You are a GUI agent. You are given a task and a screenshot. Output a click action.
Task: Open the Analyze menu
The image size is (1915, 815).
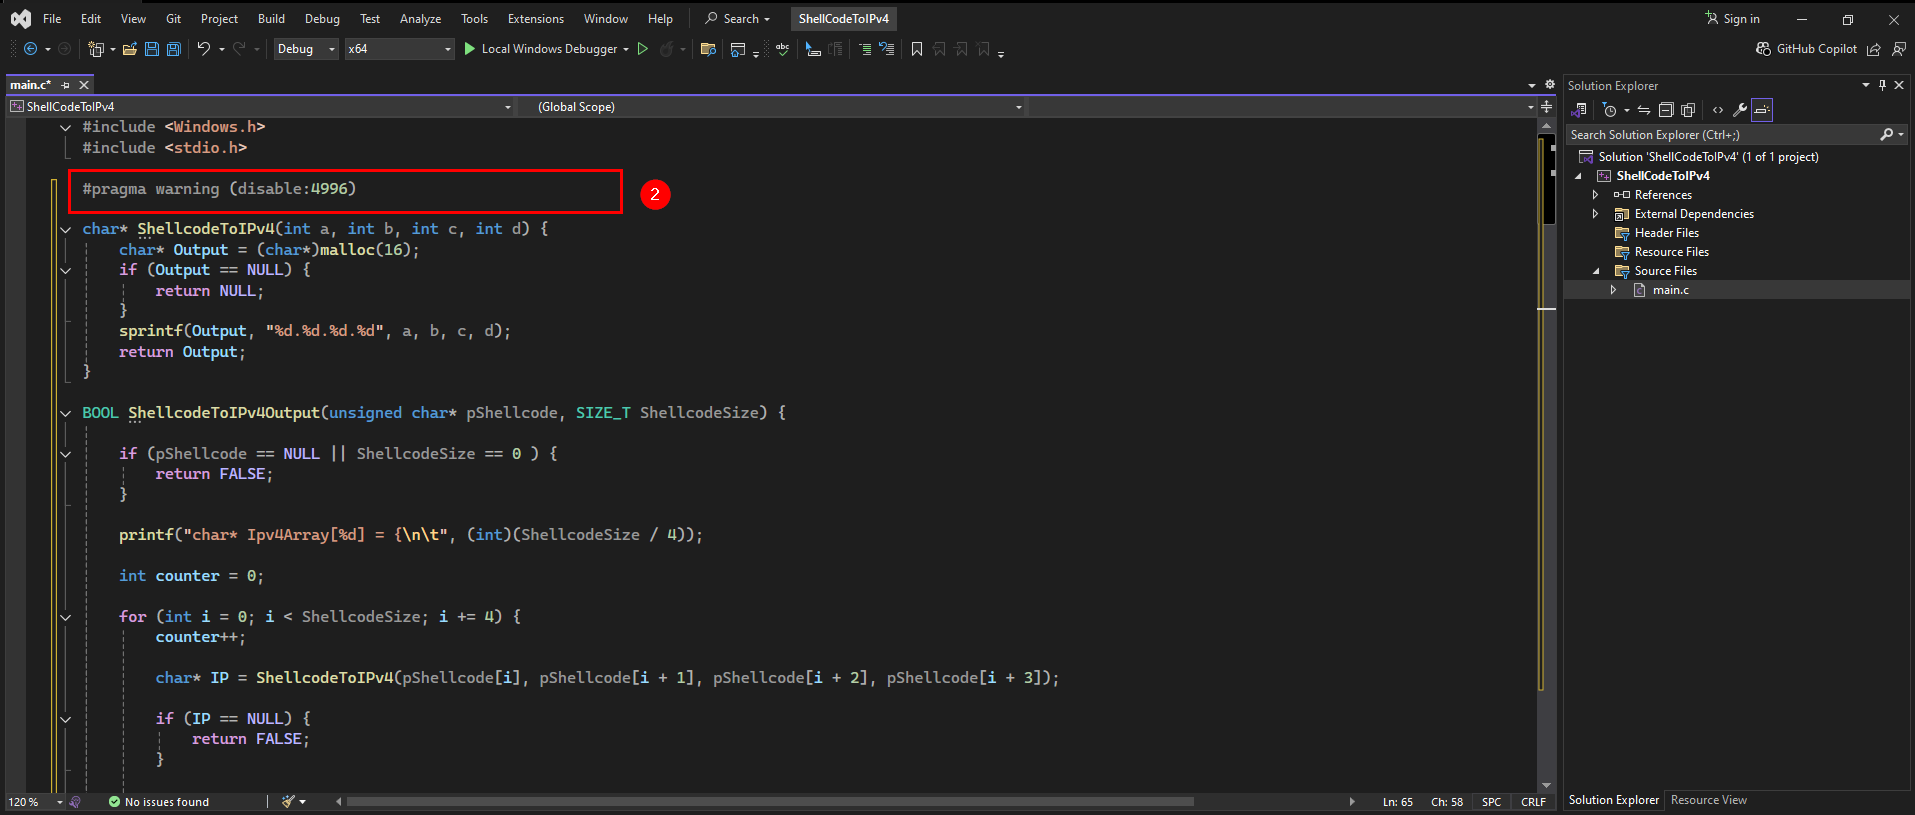point(420,19)
